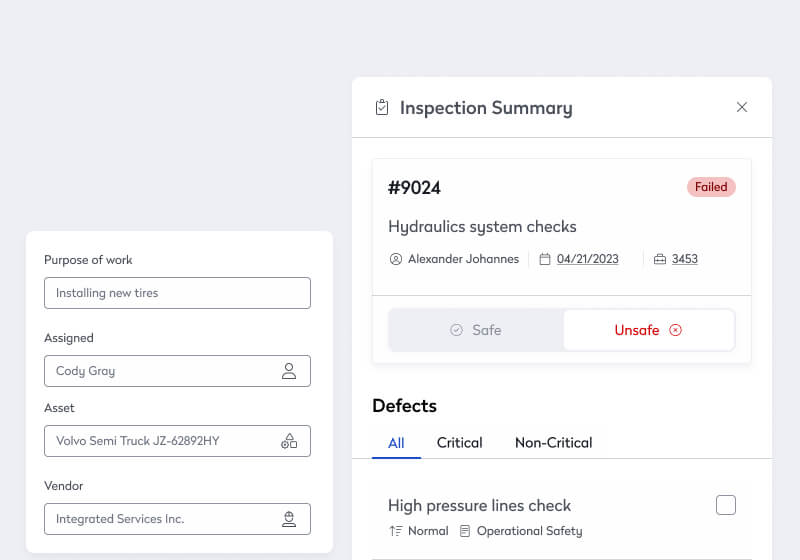Screen dimensions: 800x560
Task: Close the Inspection Summary panel
Action: [x=742, y=107]
